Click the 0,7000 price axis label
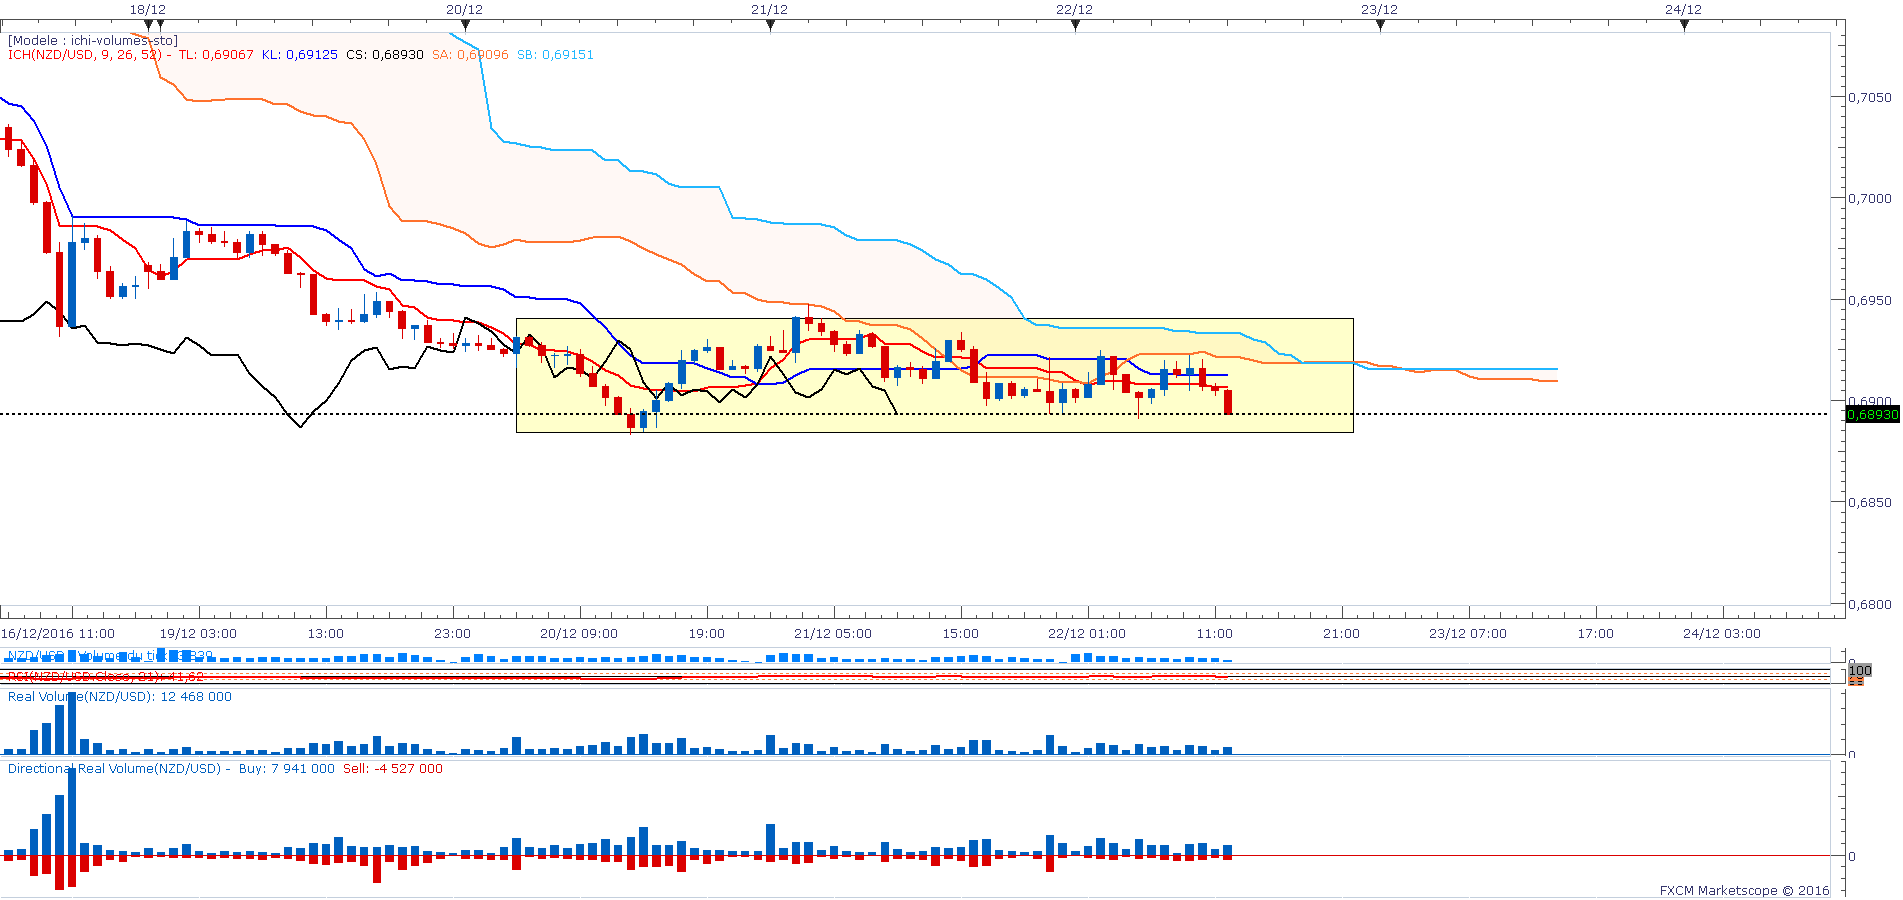 coord(1870,199)
